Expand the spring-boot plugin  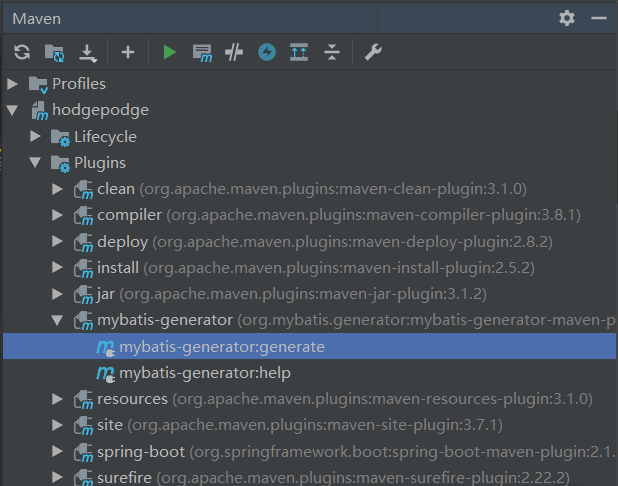tap(58, 451)
